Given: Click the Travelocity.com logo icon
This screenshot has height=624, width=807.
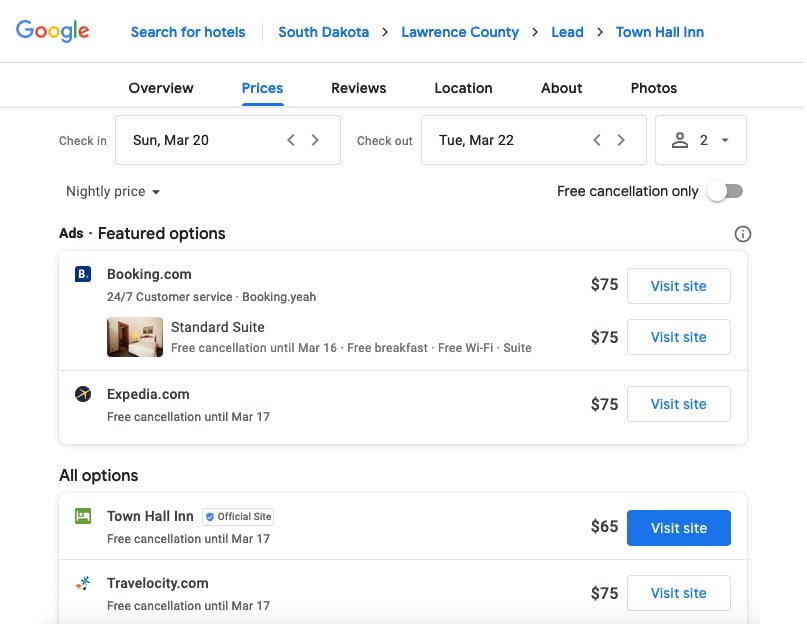Looking at the screenshot, I should coord(83,583).
